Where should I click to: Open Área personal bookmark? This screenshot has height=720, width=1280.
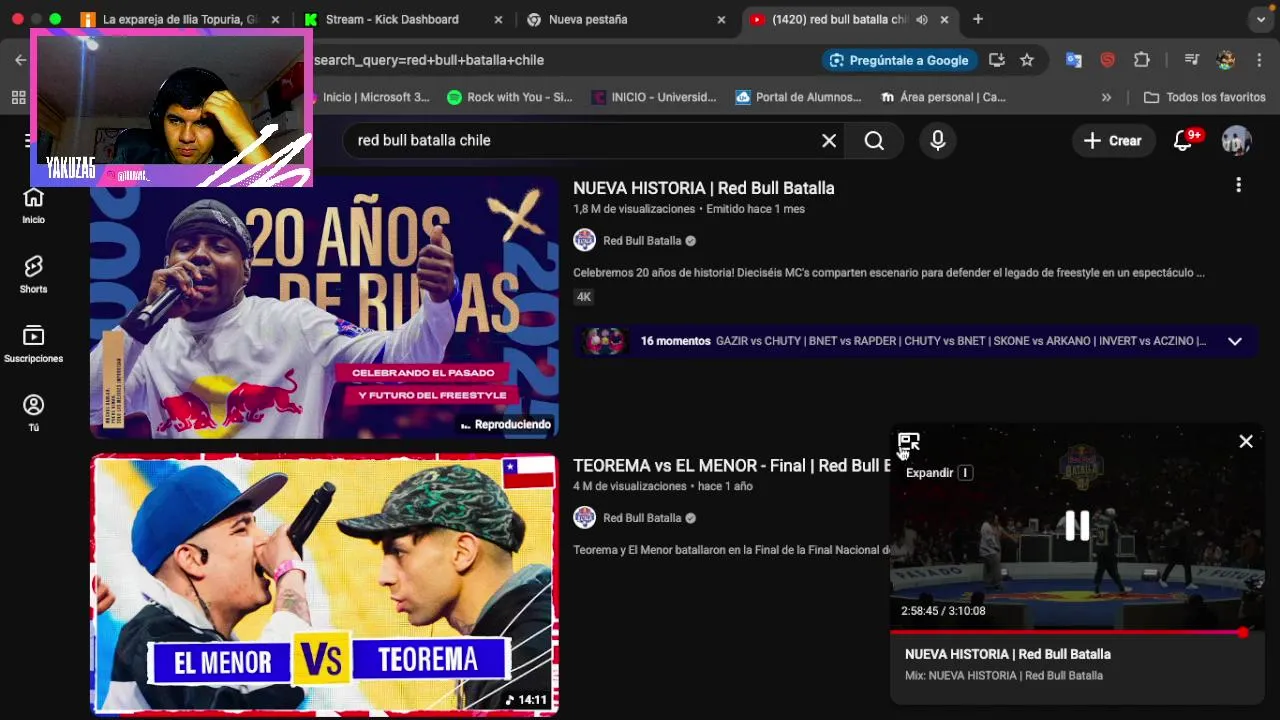point(943,97)
